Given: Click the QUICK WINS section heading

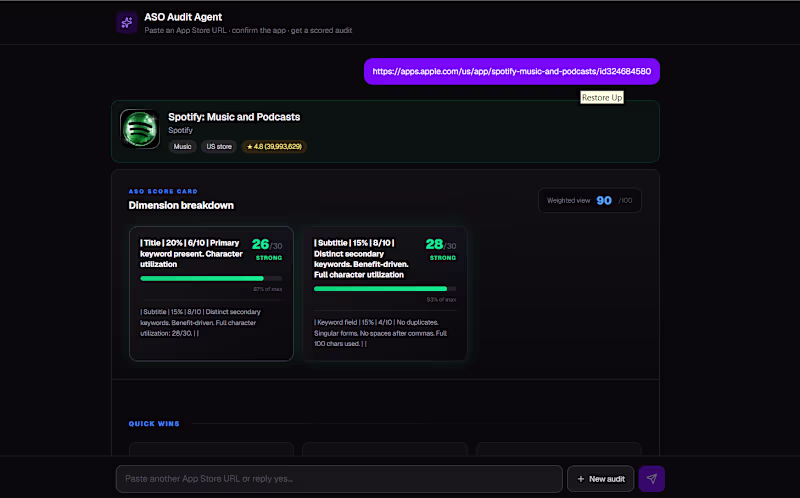Looking at the screenshot, I should [154, 424].
